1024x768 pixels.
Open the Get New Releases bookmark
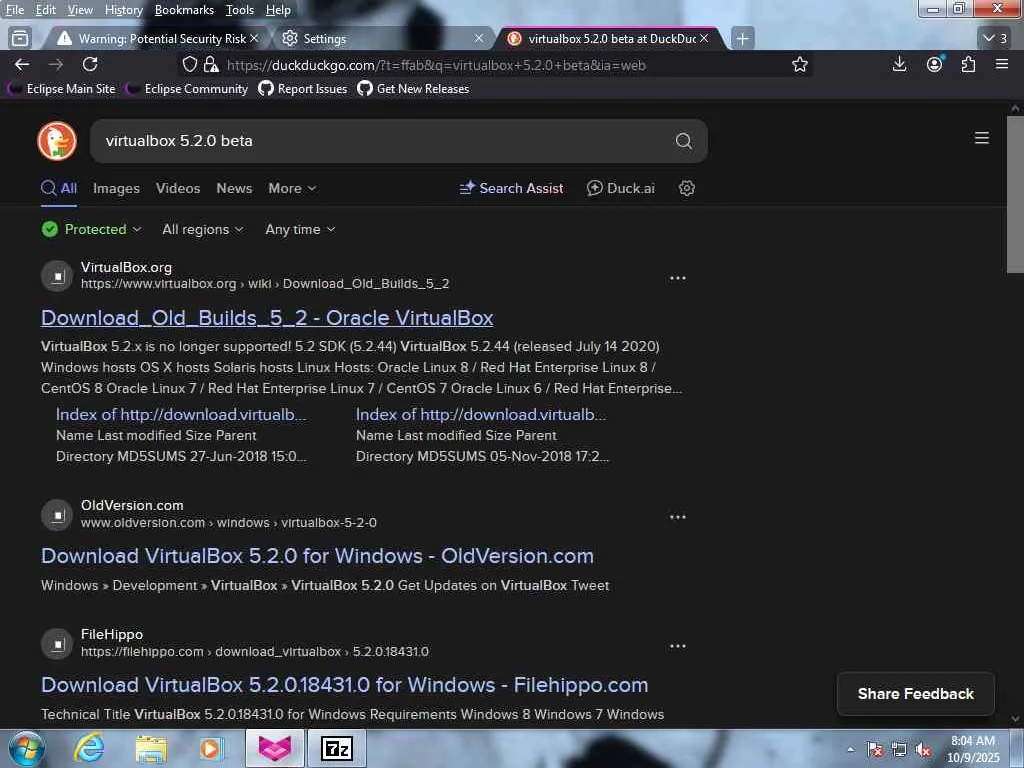(413, 89)
